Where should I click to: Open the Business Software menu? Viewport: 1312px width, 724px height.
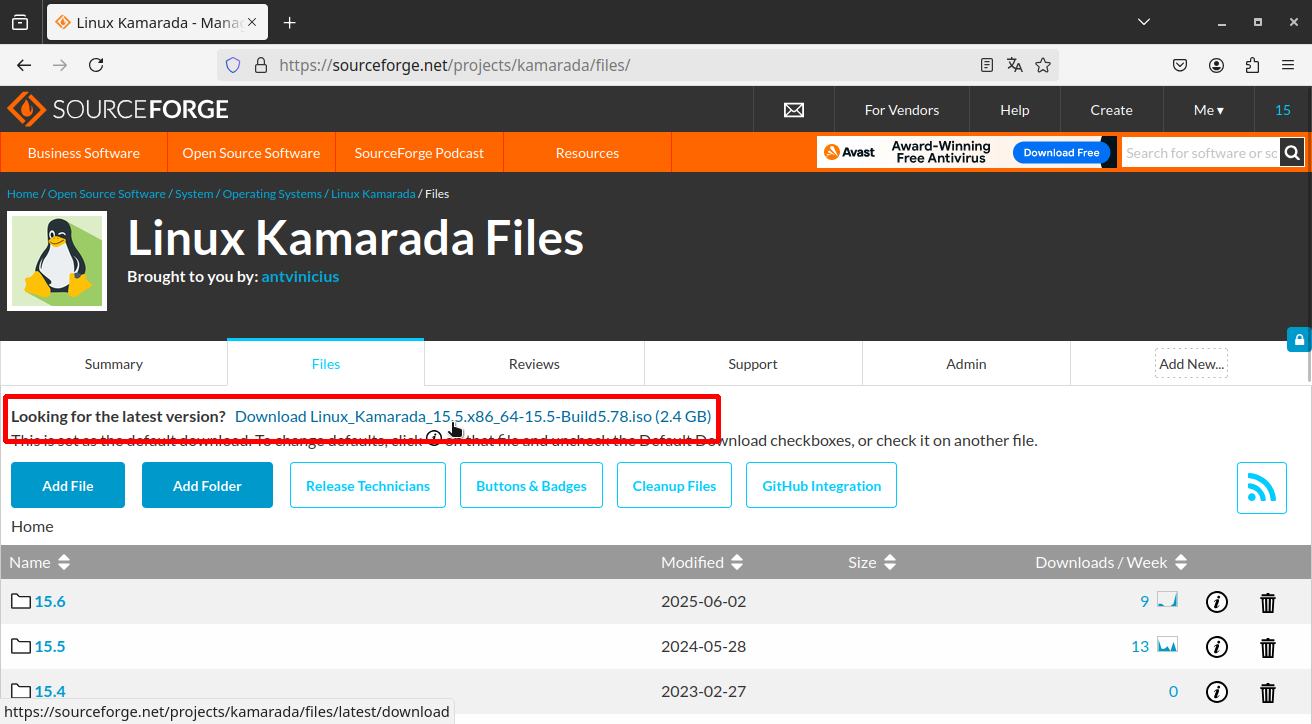(84, 153)
